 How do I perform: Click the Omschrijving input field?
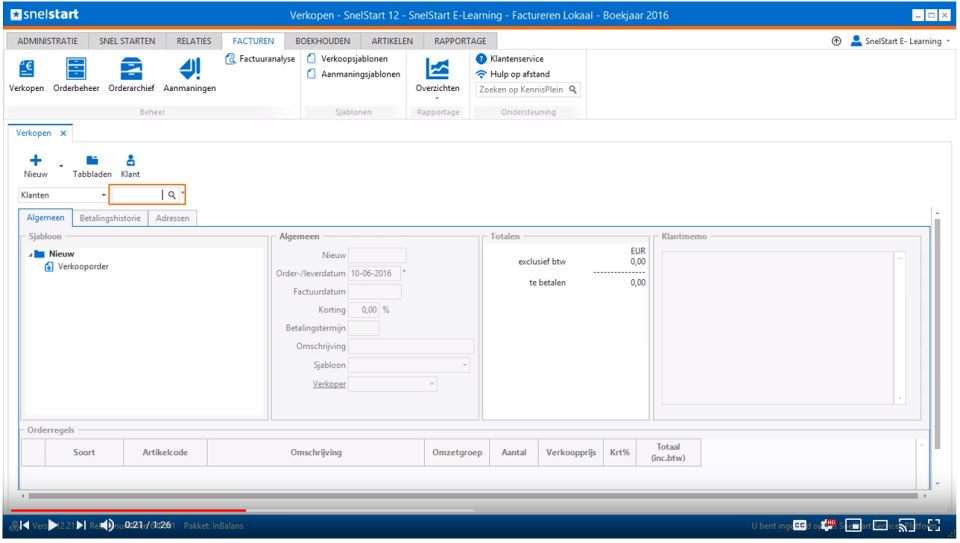[x=411, y=346]
